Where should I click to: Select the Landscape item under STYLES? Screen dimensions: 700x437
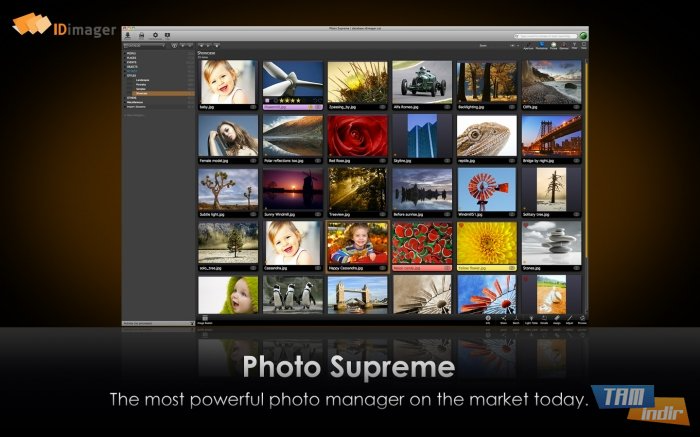(x=142, y=80)
